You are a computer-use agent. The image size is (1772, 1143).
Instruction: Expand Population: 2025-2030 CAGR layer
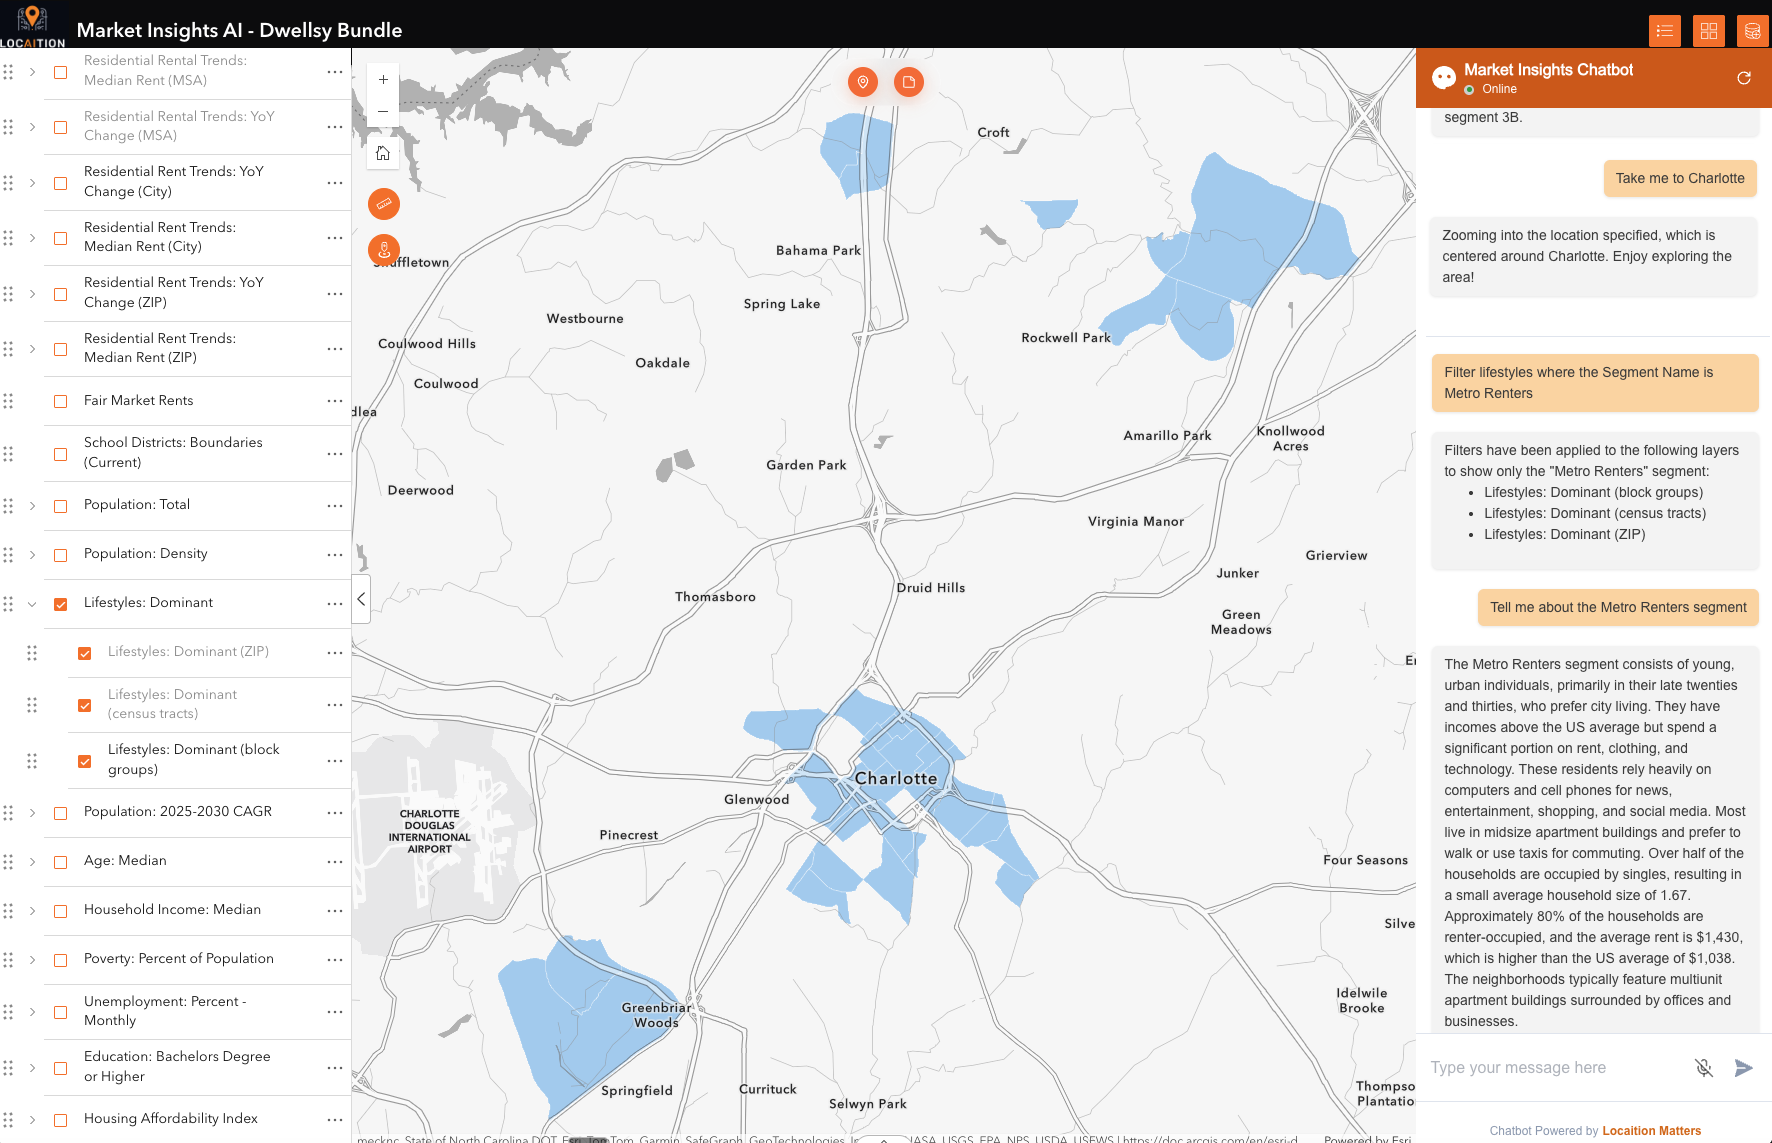click(32, 813)
